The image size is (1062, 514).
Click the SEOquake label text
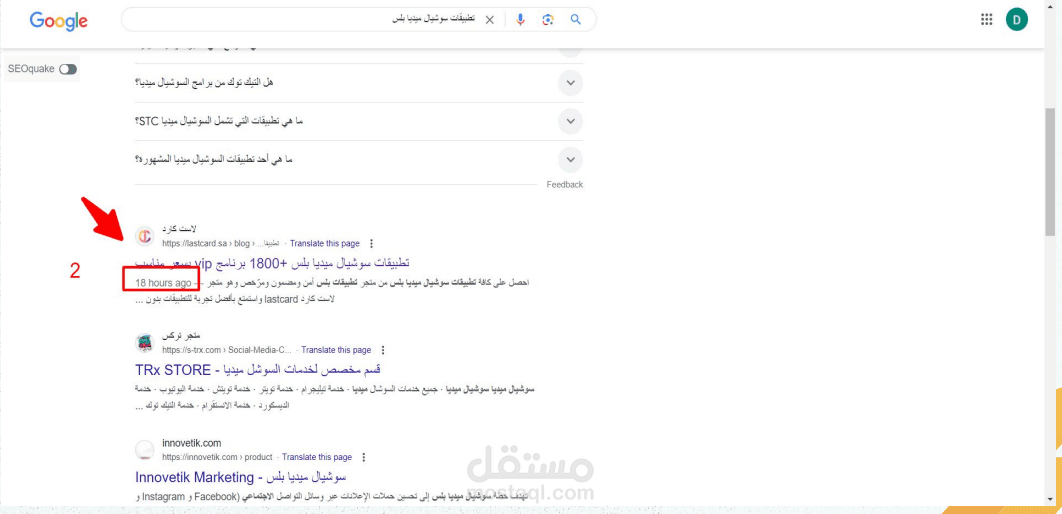(x=32, y=69)
